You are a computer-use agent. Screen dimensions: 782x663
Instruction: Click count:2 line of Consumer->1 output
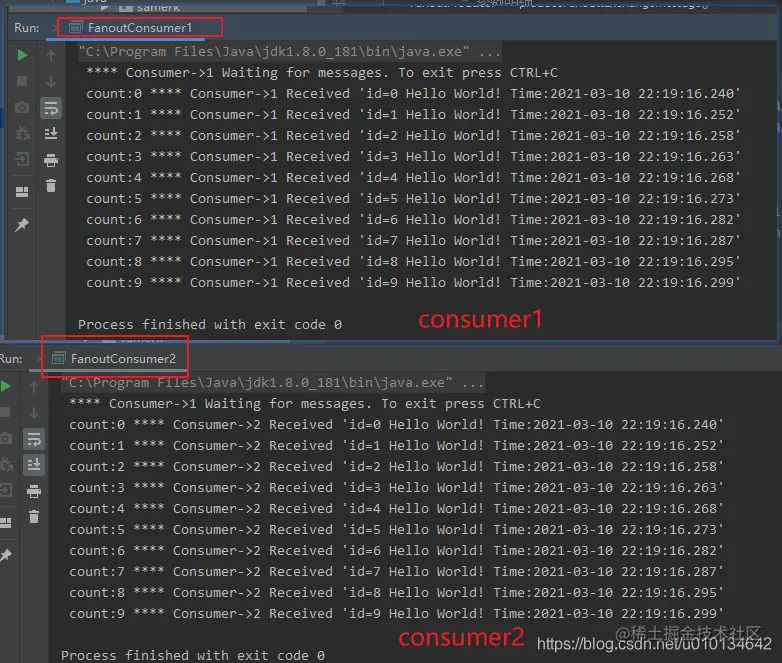[413, 136]
